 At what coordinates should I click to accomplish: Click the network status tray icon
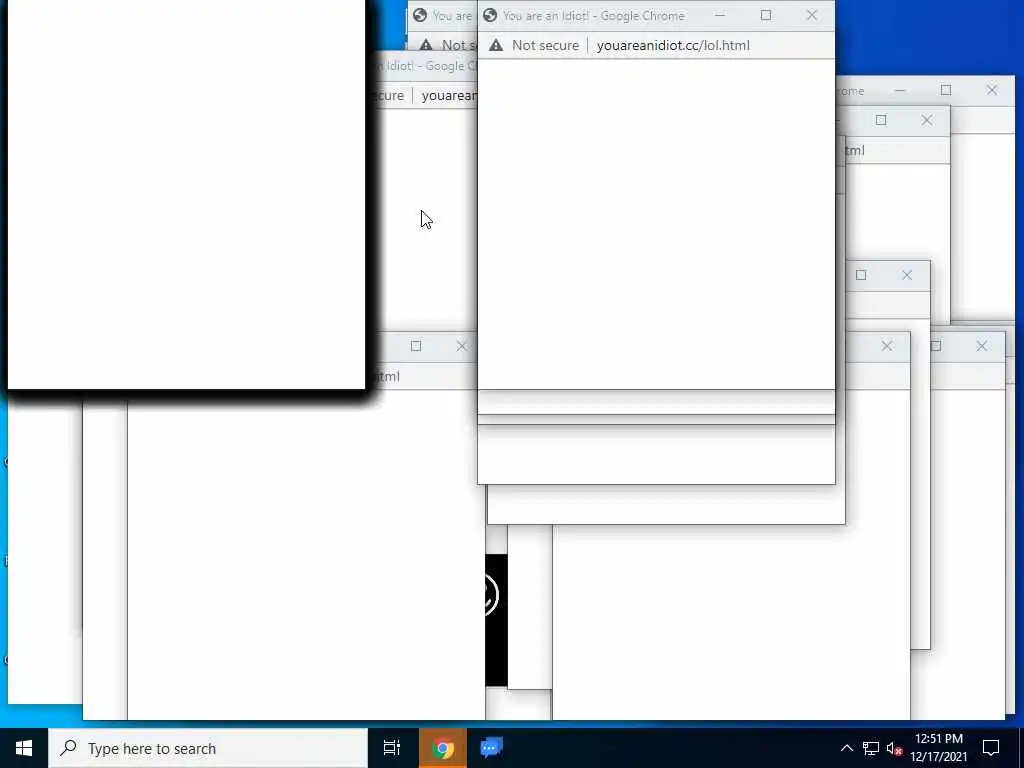tap(871, 748)
